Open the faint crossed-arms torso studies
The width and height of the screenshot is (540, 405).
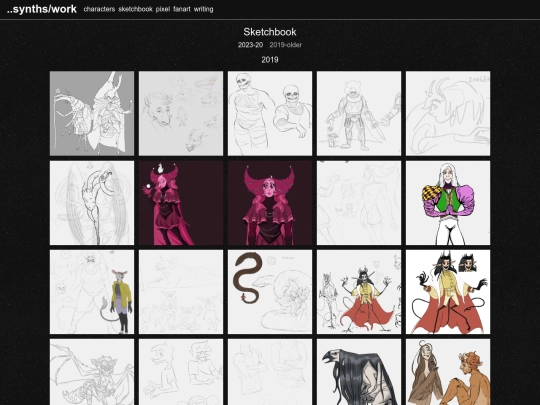(270, 372)
